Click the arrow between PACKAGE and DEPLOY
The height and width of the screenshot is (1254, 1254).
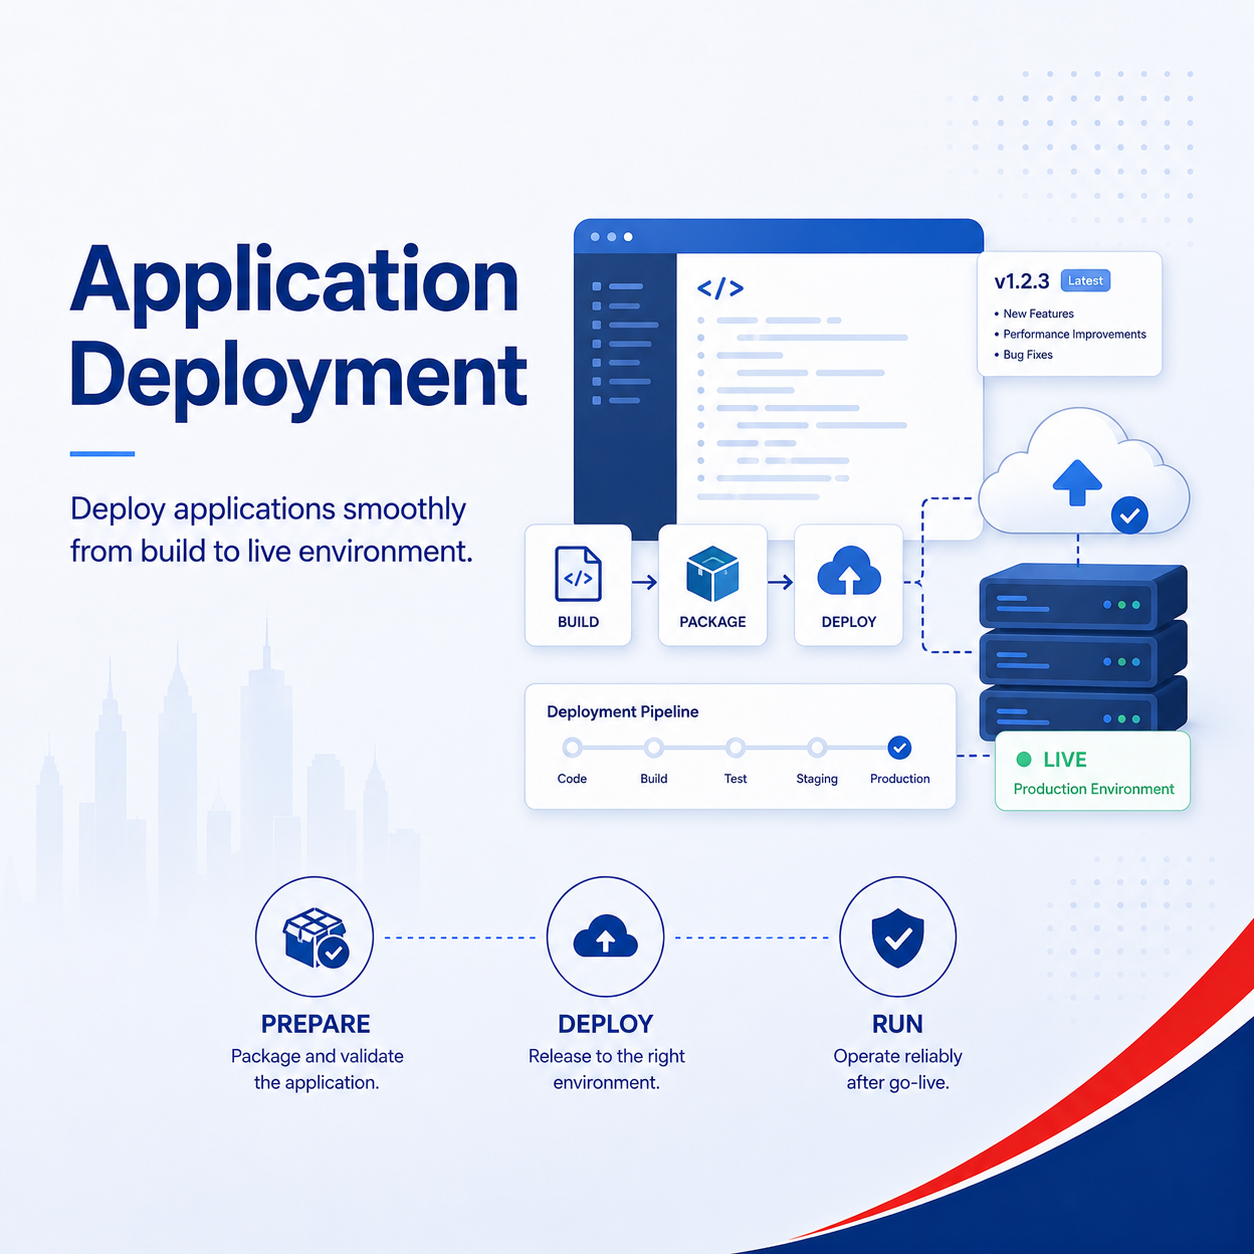pos(781,582)
